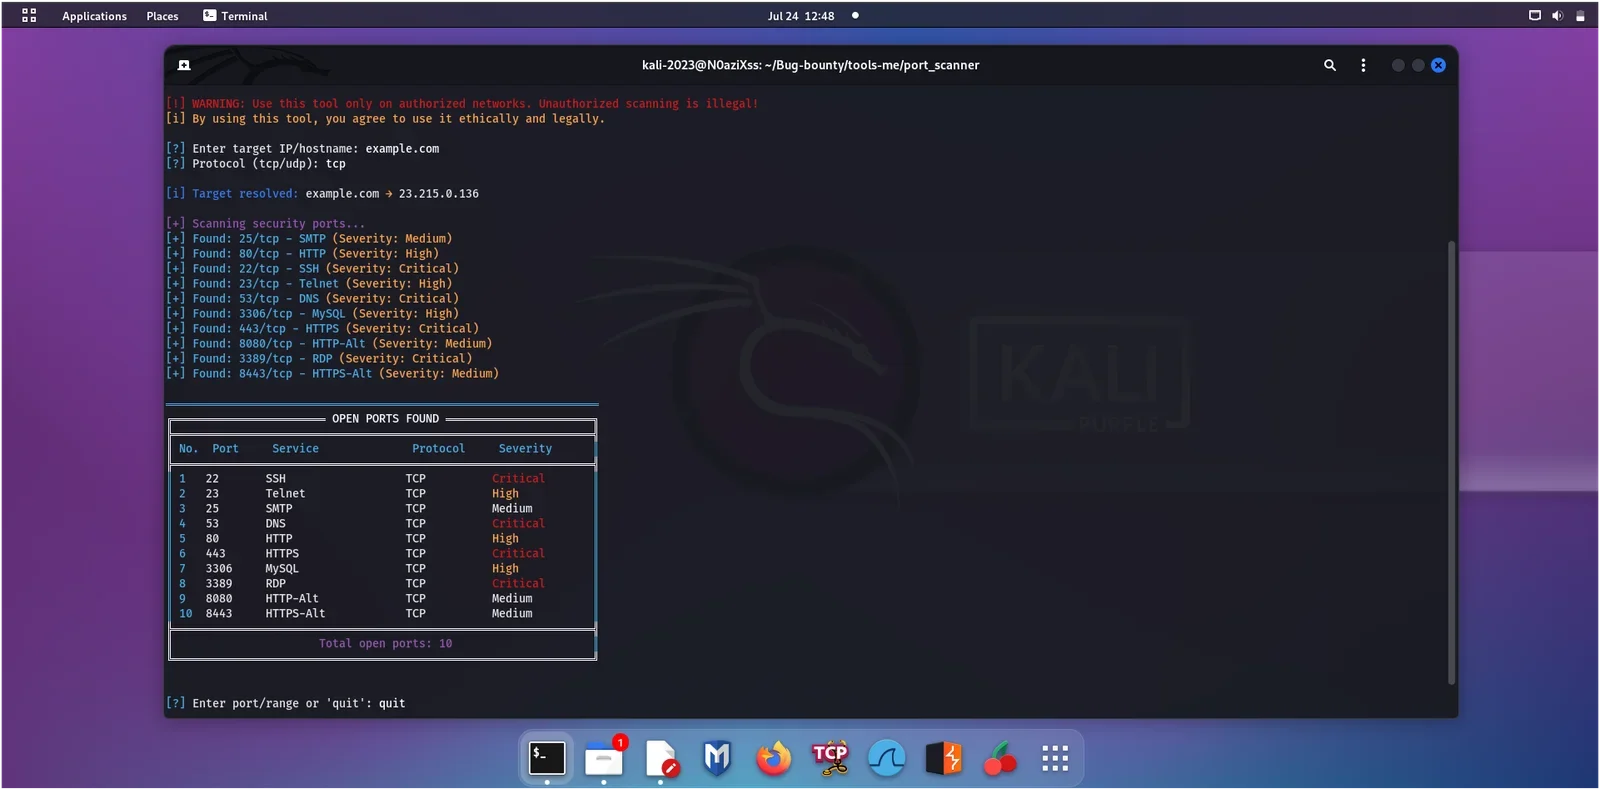Click 'Found: 3306/tcp - MySQL' line

coord(312,314)
